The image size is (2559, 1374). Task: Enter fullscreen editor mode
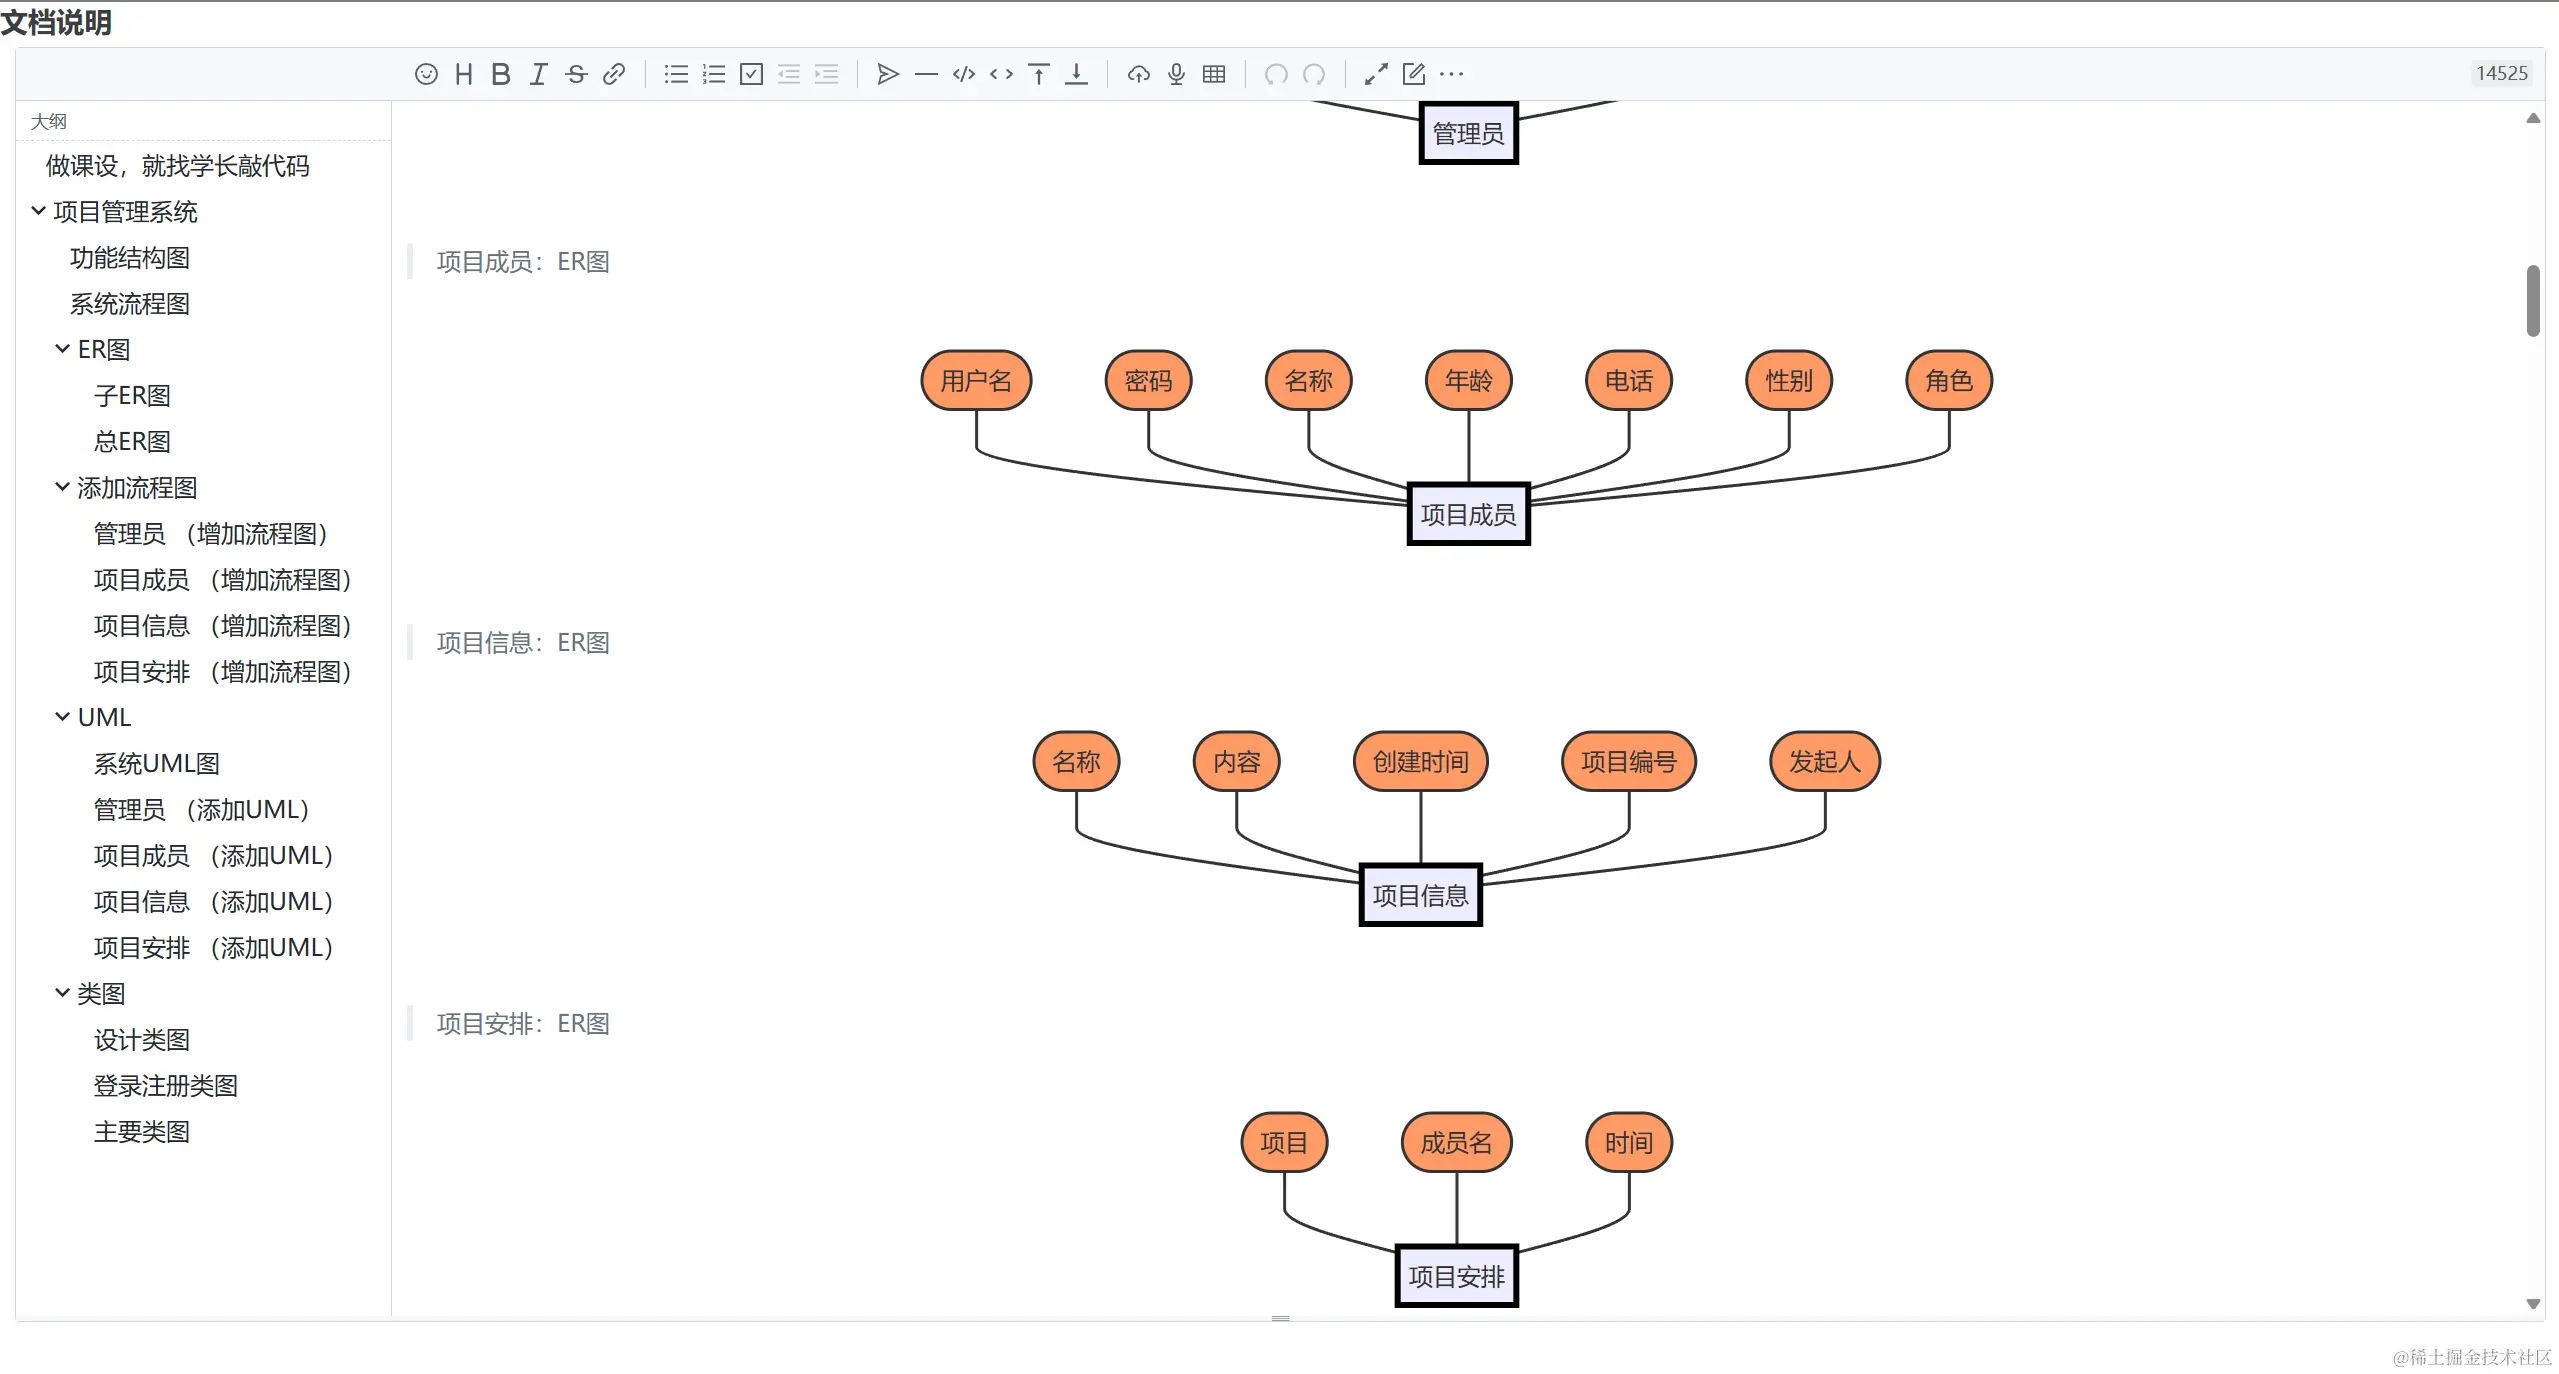[x=1376, y=74]
